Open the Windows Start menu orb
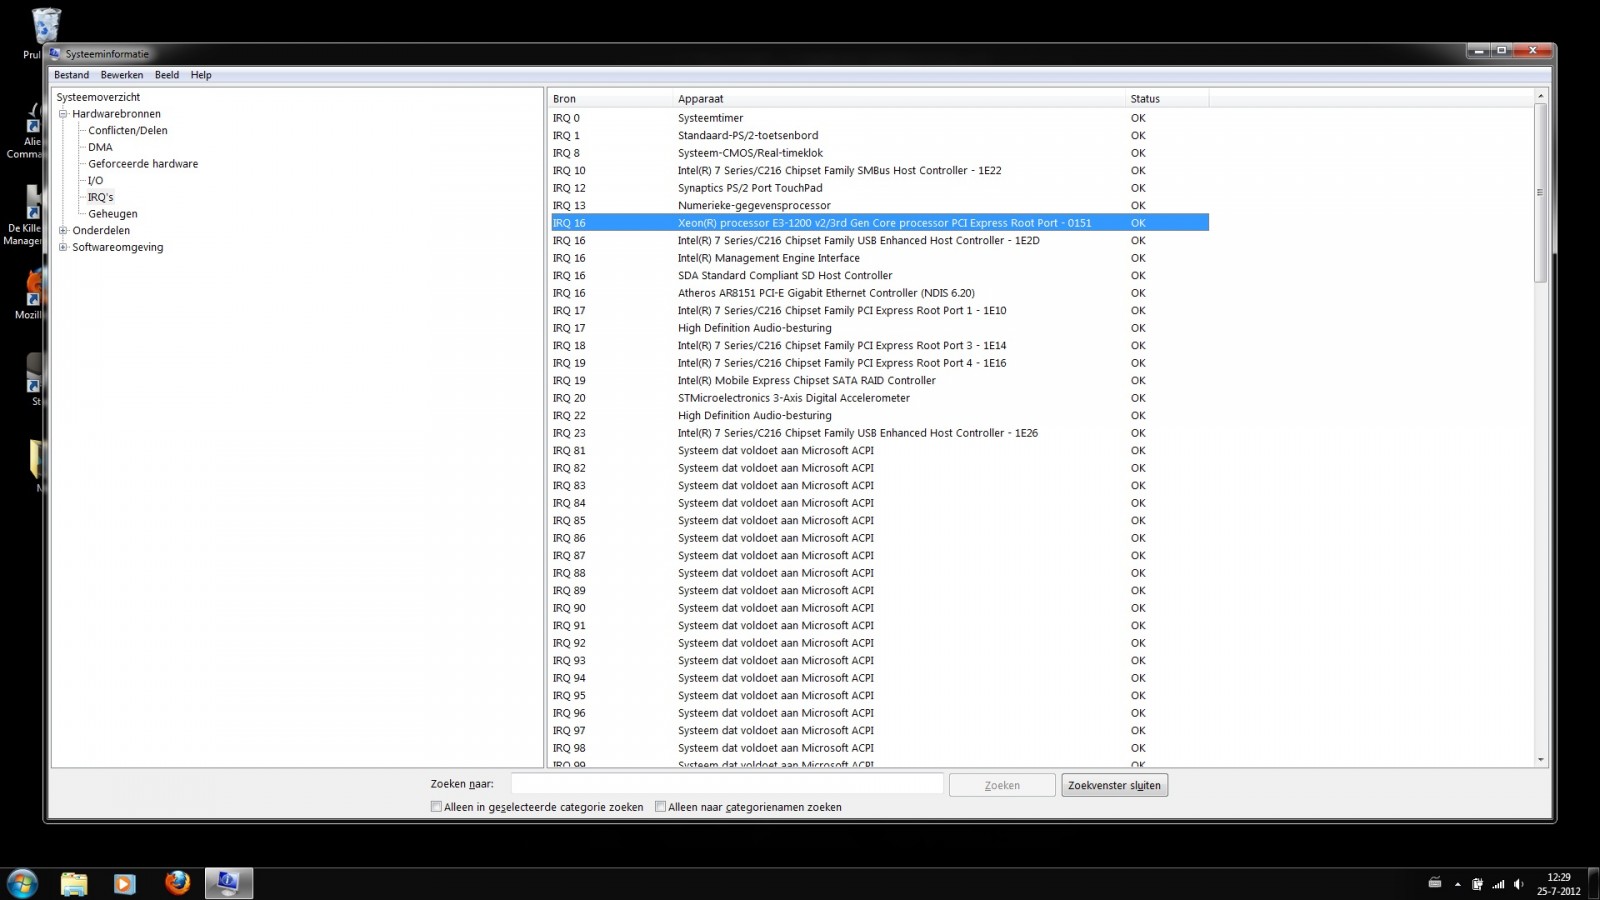 (x=22, y=884)
